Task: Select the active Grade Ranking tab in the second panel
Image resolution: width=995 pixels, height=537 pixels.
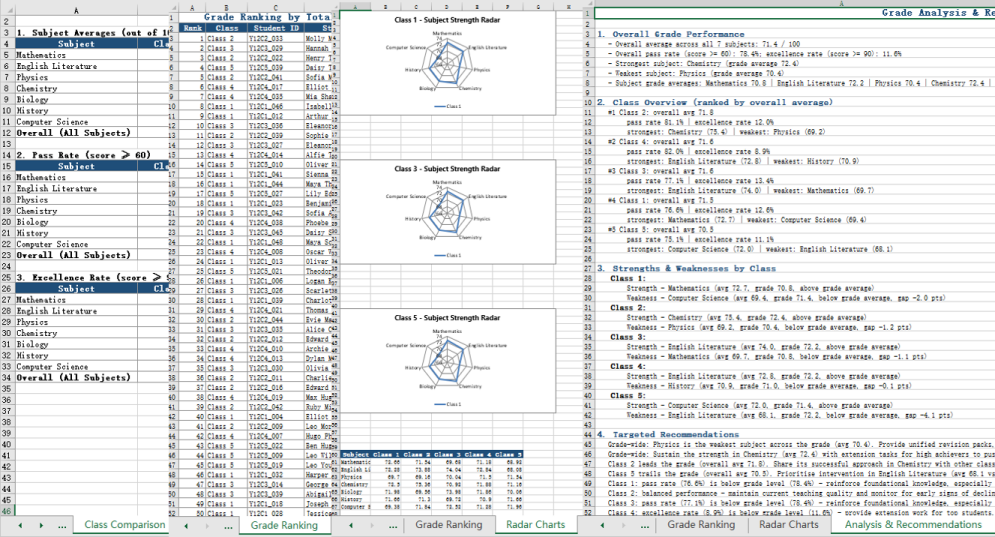Action: pyautogui.click(x=284, y=525)
